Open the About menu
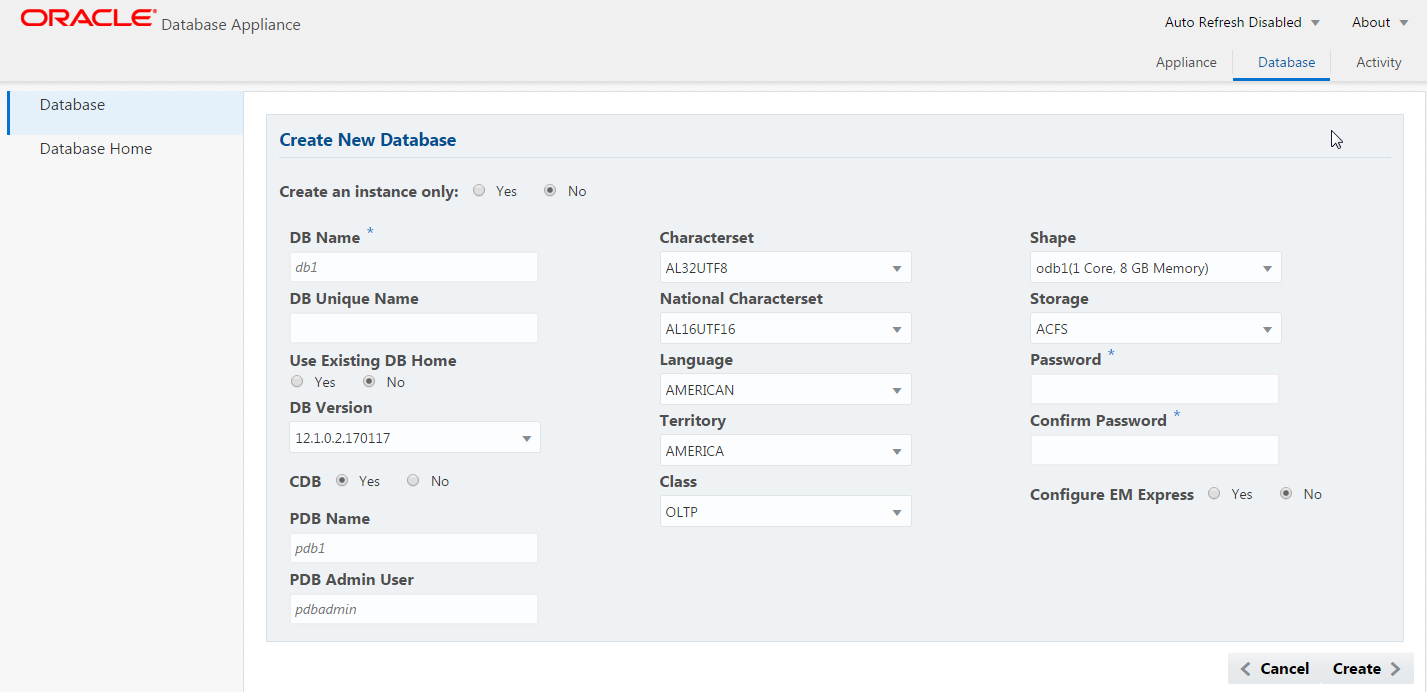The image size is (1427, 692). 1380,22
